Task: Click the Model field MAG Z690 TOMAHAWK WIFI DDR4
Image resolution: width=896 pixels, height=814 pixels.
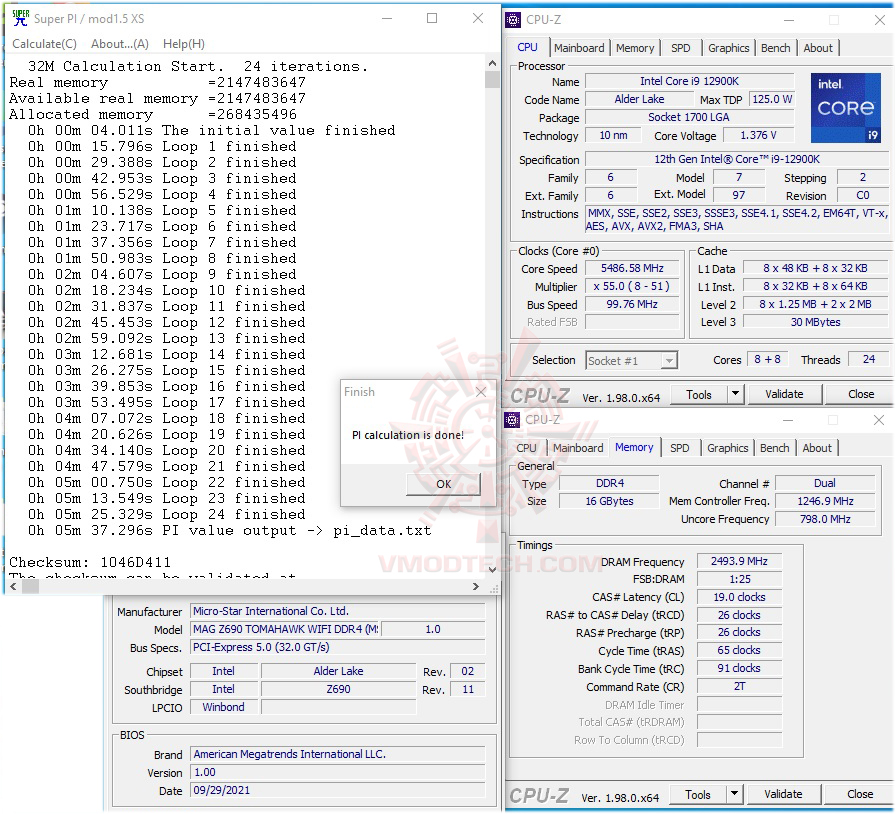Action: pos(286,629)
